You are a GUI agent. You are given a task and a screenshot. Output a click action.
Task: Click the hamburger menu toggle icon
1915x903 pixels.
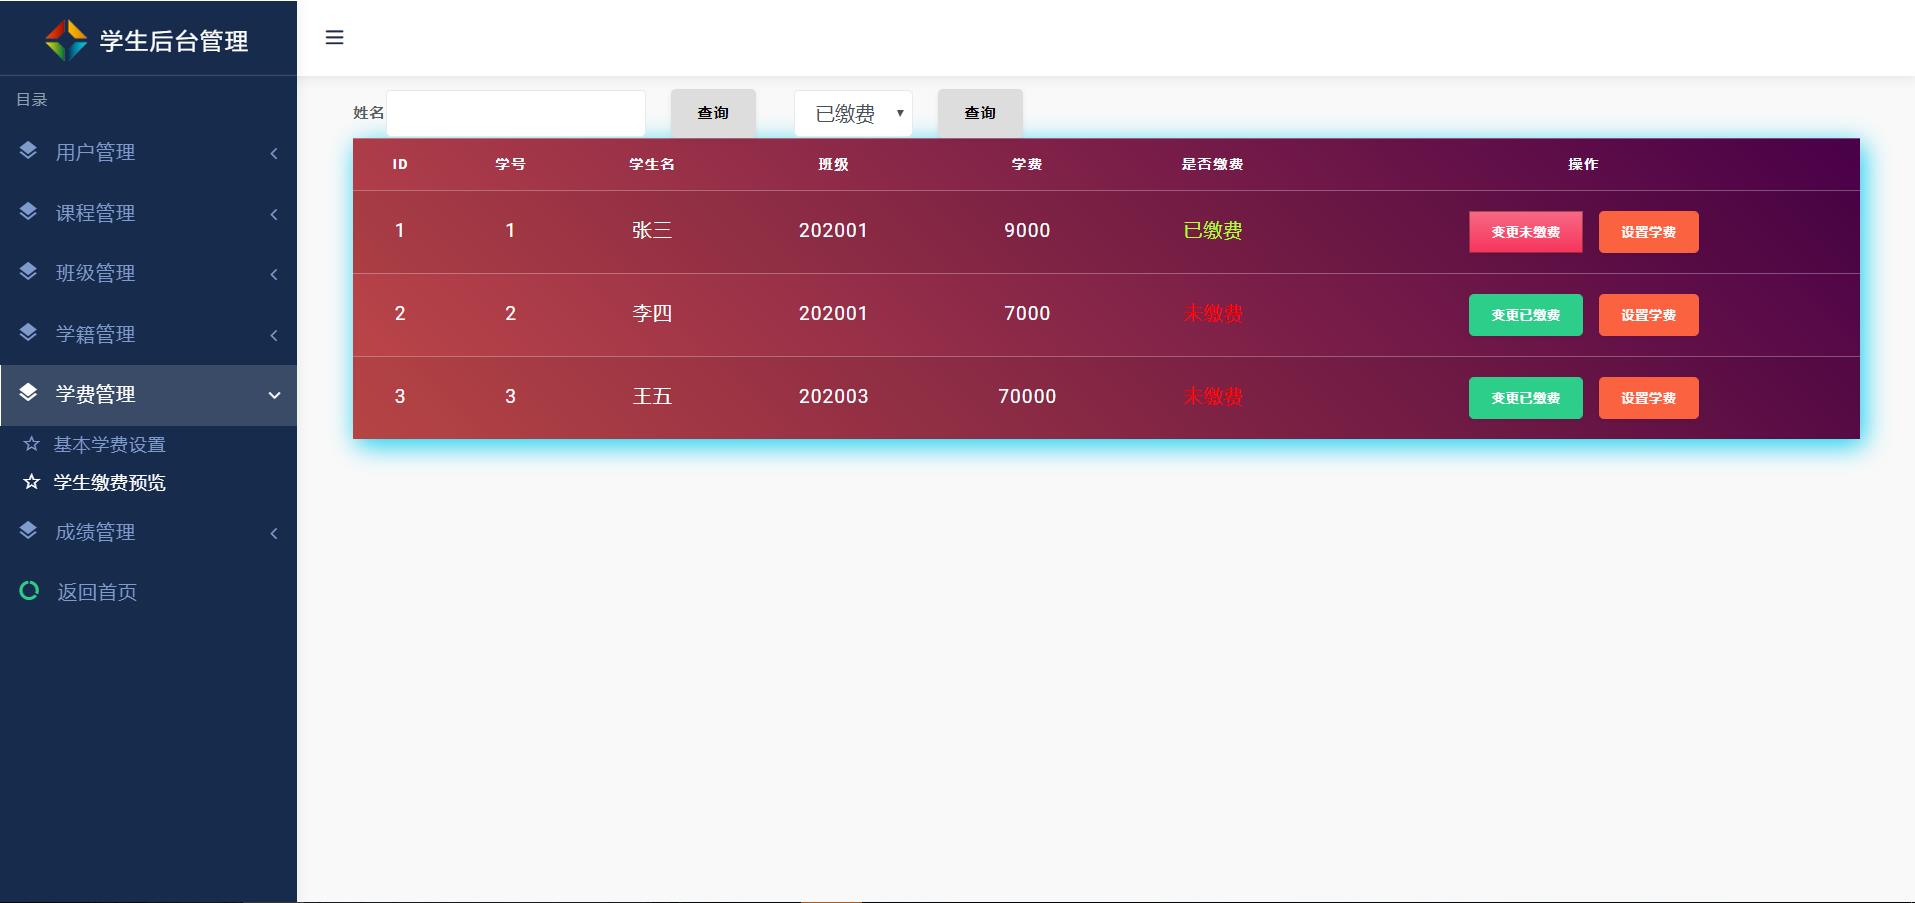[x=335, y=38]
